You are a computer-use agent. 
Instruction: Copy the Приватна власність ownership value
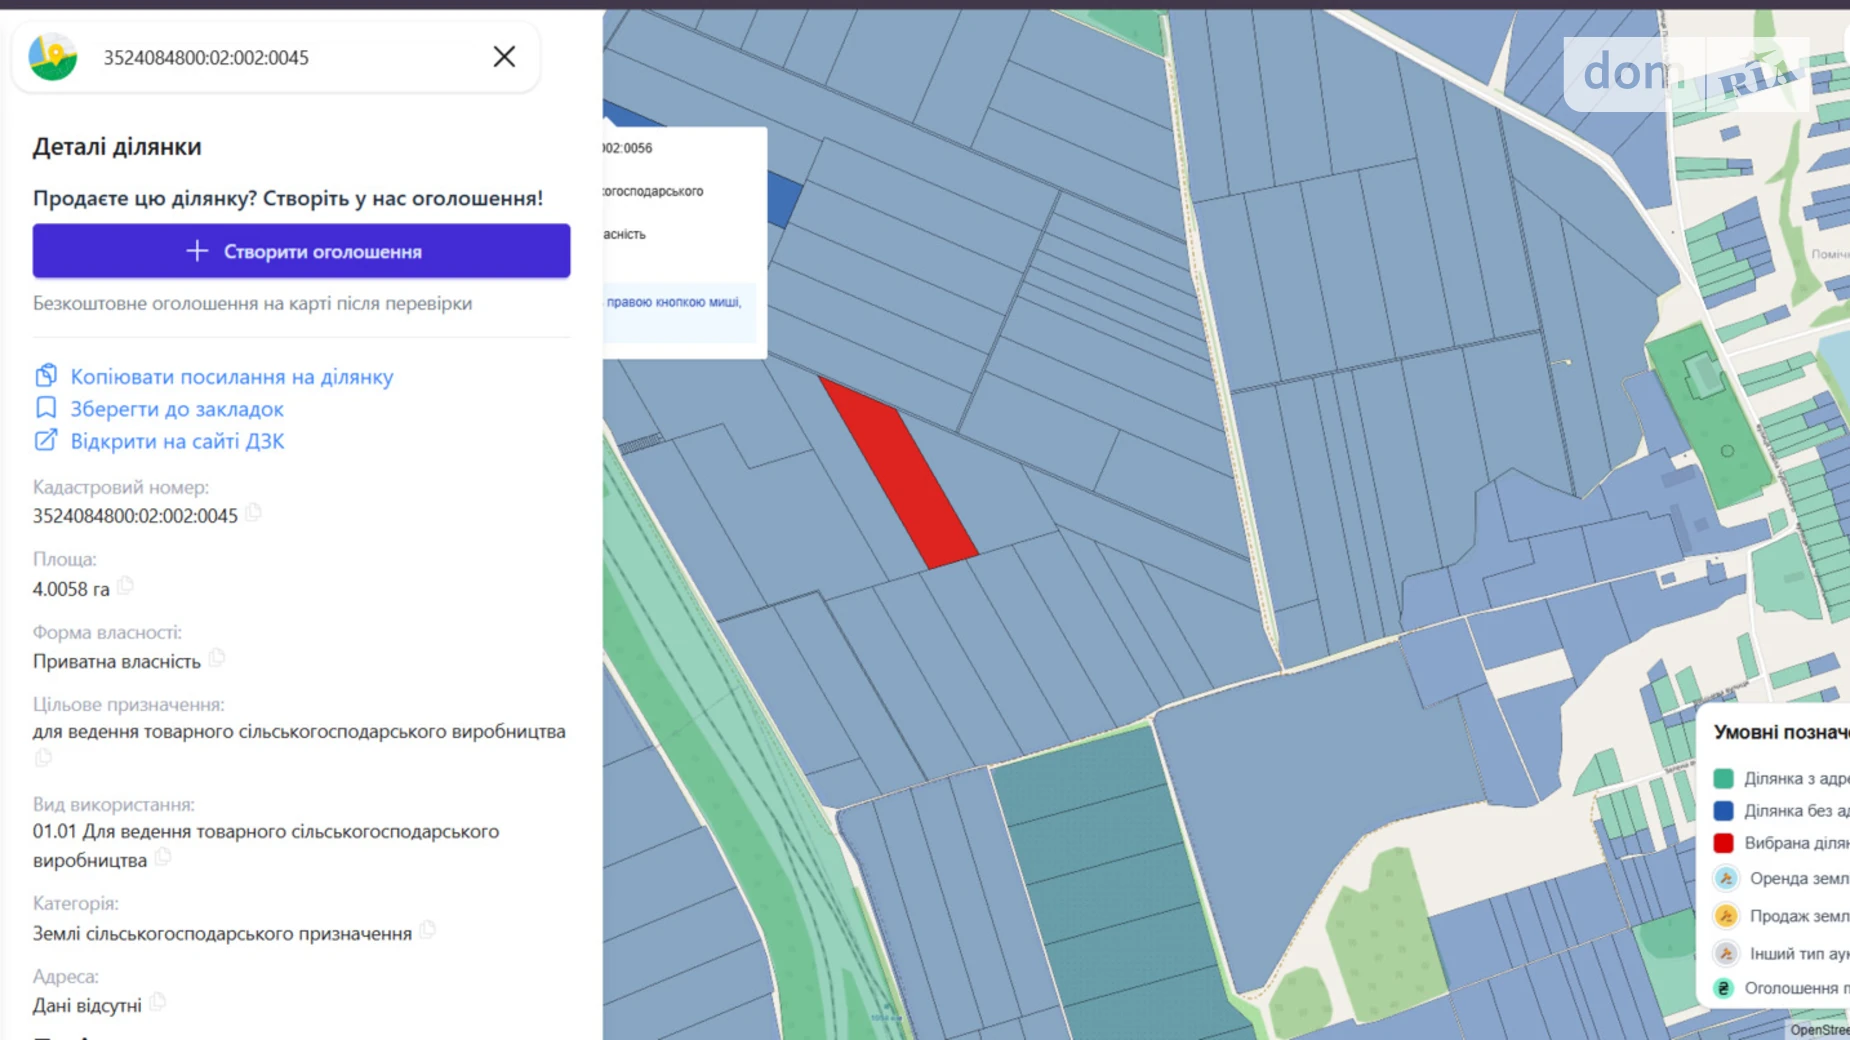click(217, 659)
